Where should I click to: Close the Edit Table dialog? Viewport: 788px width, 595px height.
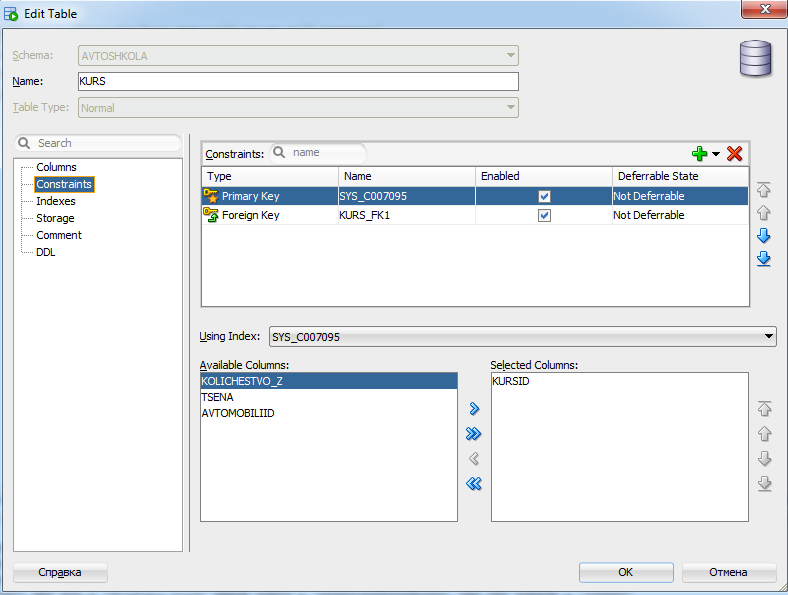[764, 9]
